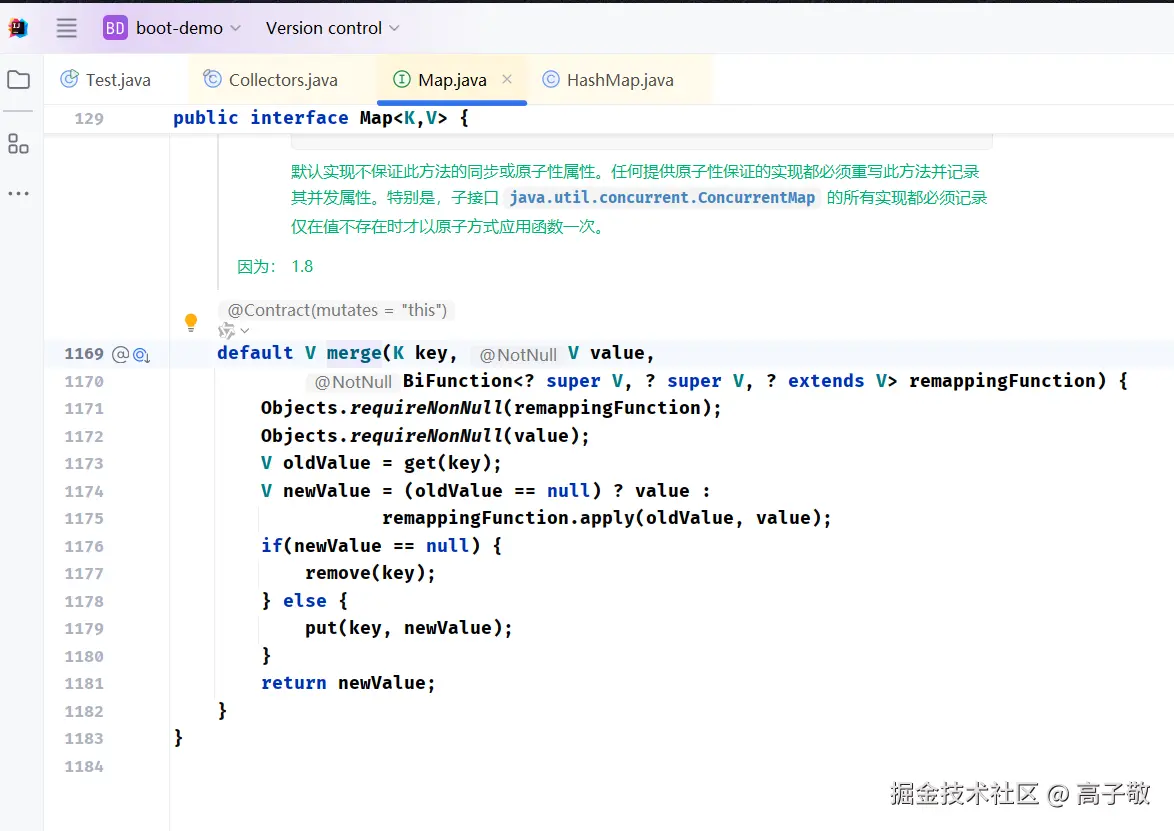Open the IntelliJ IDEA logo menu
This screenshot has height=831, width=1174.
(x=18, y=28)
